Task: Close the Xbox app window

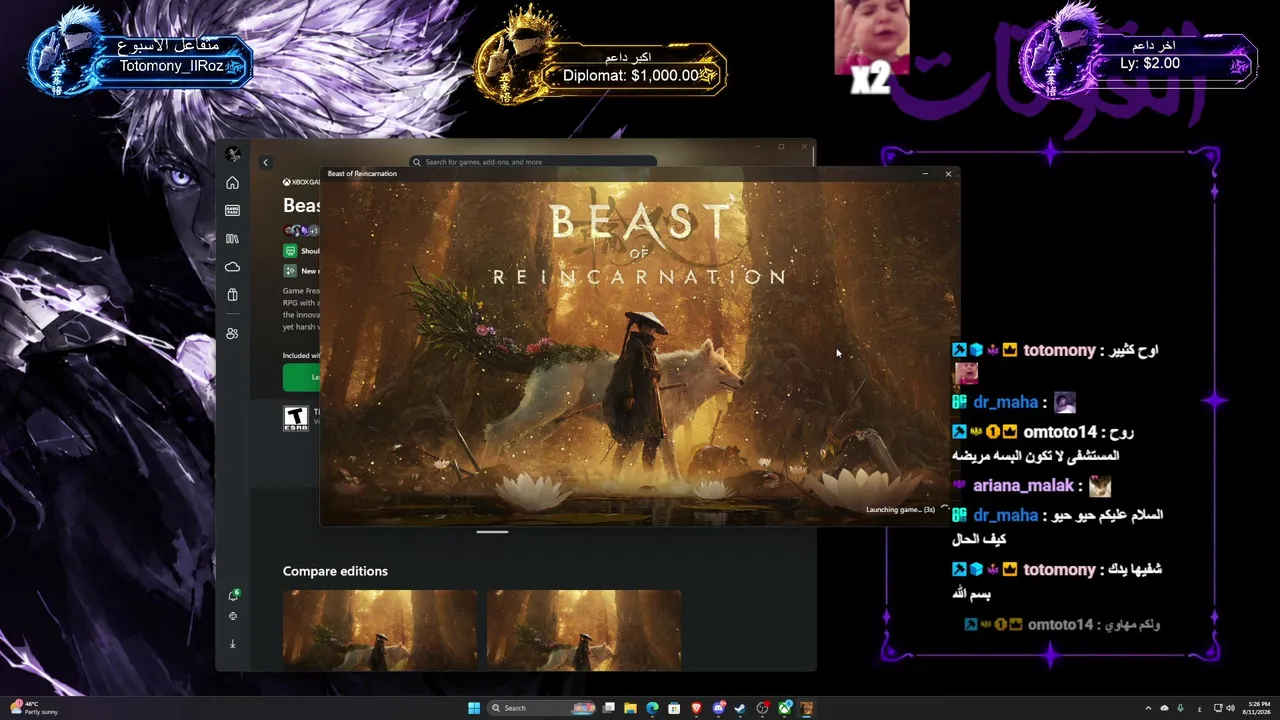Action: coord(804,147)
